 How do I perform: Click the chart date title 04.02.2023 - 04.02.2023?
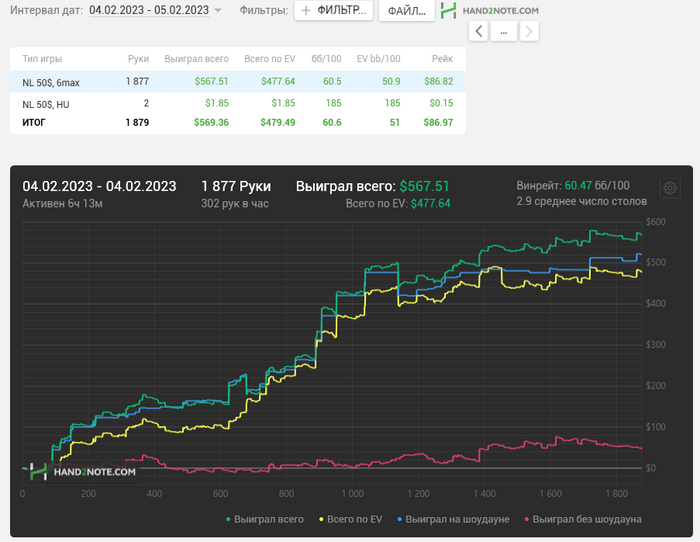[99, 186]
